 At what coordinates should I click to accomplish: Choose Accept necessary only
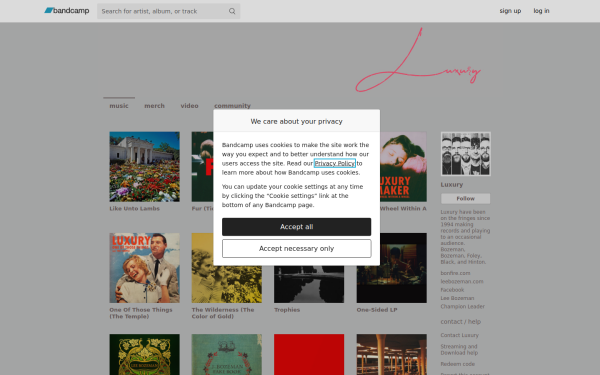coord(297,248)
